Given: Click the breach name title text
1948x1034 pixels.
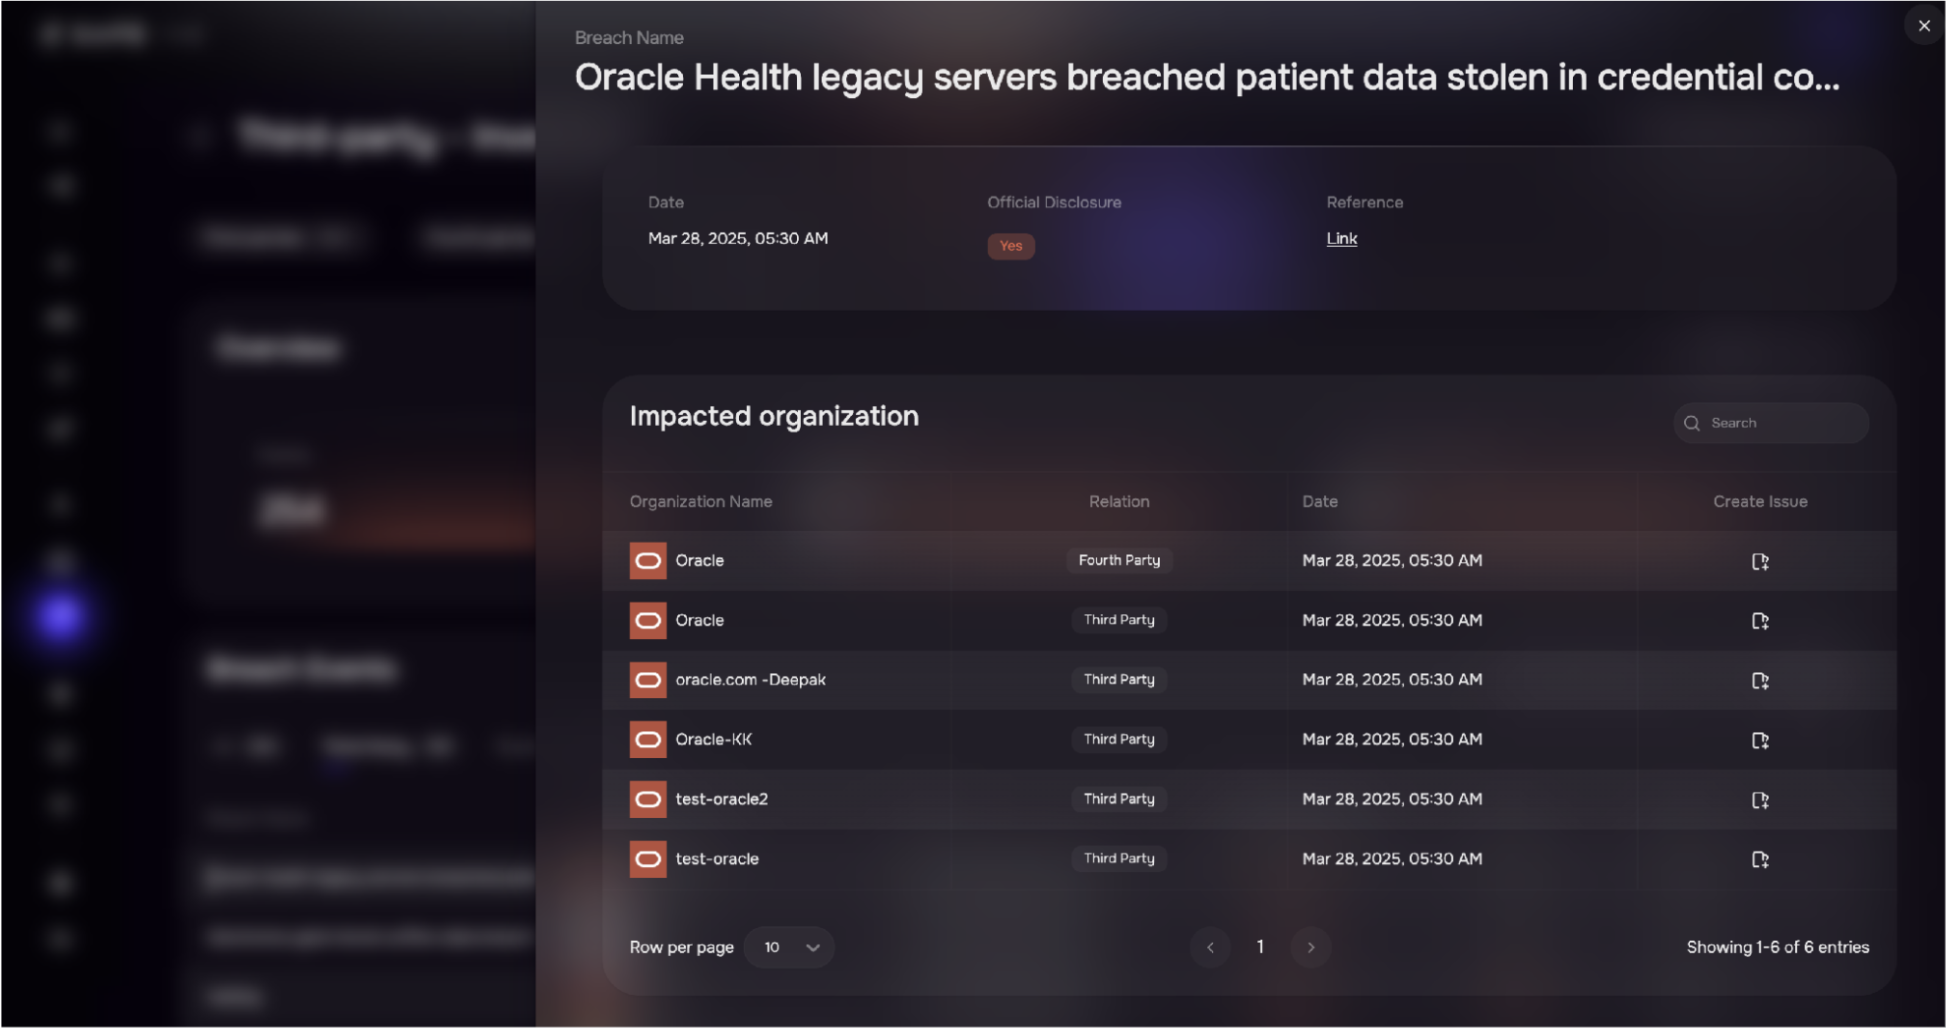Looking at the screenshot, I should coord(1206,78).
